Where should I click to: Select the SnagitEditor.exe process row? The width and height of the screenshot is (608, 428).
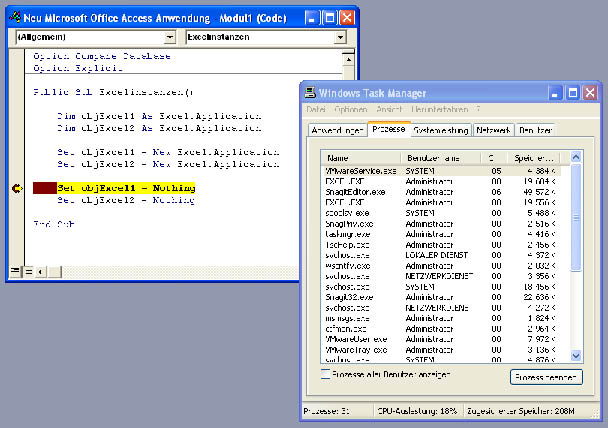tap(357, 191)
